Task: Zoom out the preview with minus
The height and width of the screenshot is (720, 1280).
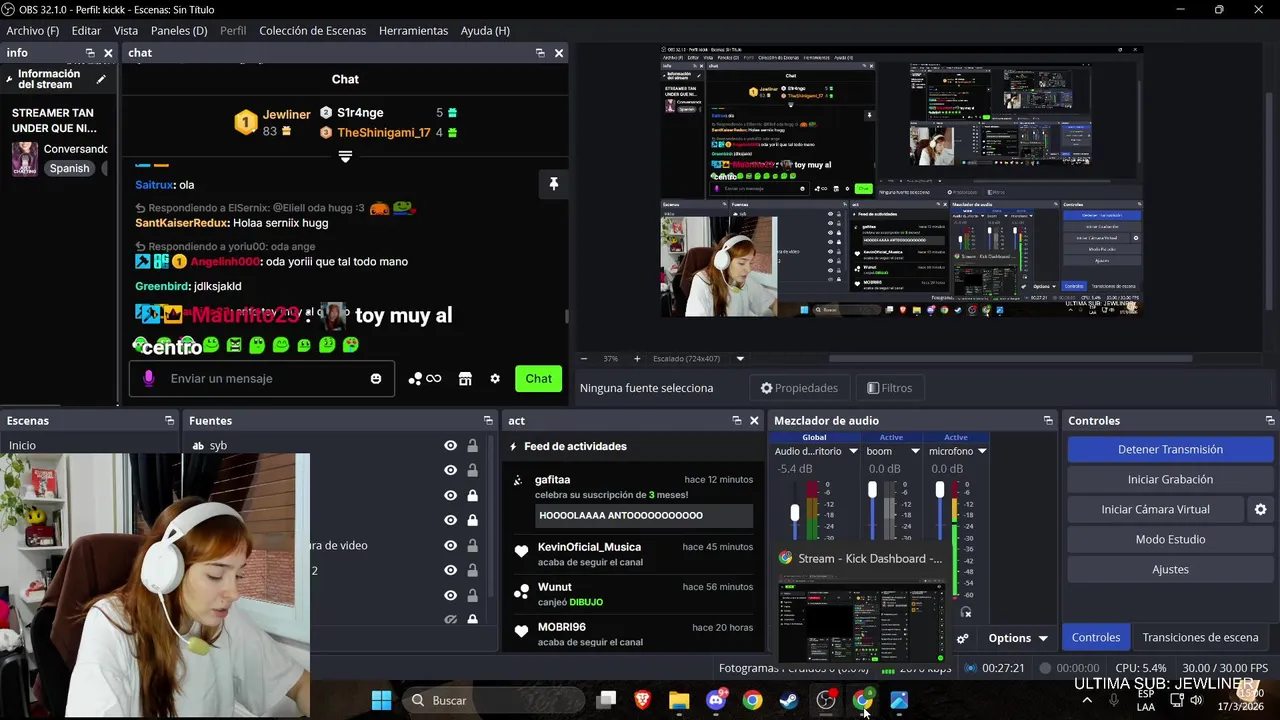Action: click(584, 358)
